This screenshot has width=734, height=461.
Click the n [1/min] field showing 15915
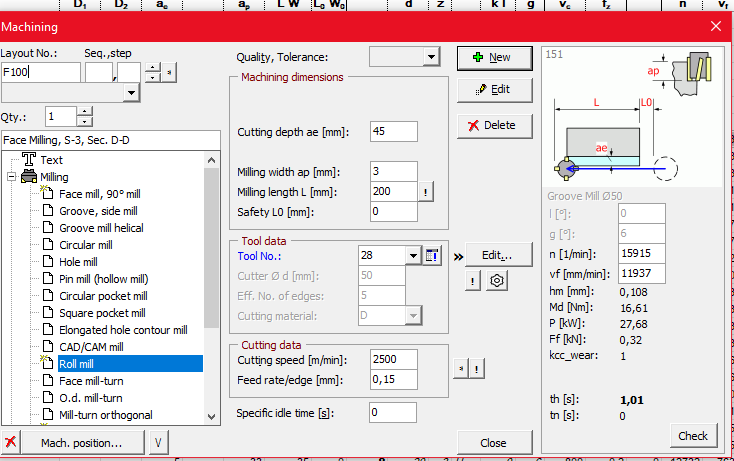pos(642,254)
